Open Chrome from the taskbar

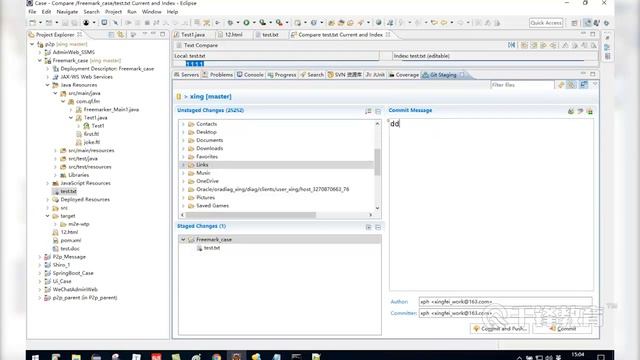point(216,357)
